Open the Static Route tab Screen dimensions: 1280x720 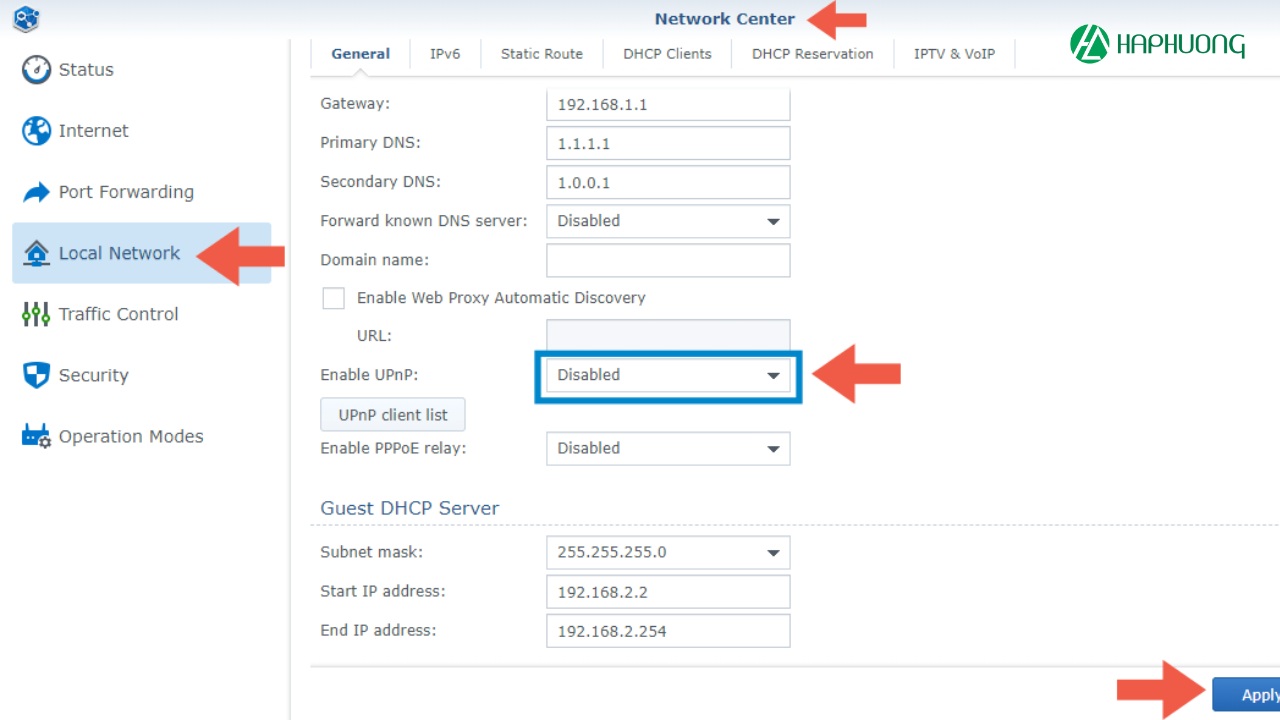point(541,54)
